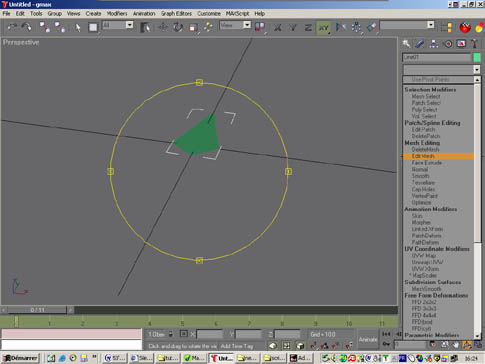
Task: Open the Tools menu
Action: click(36, 14)
